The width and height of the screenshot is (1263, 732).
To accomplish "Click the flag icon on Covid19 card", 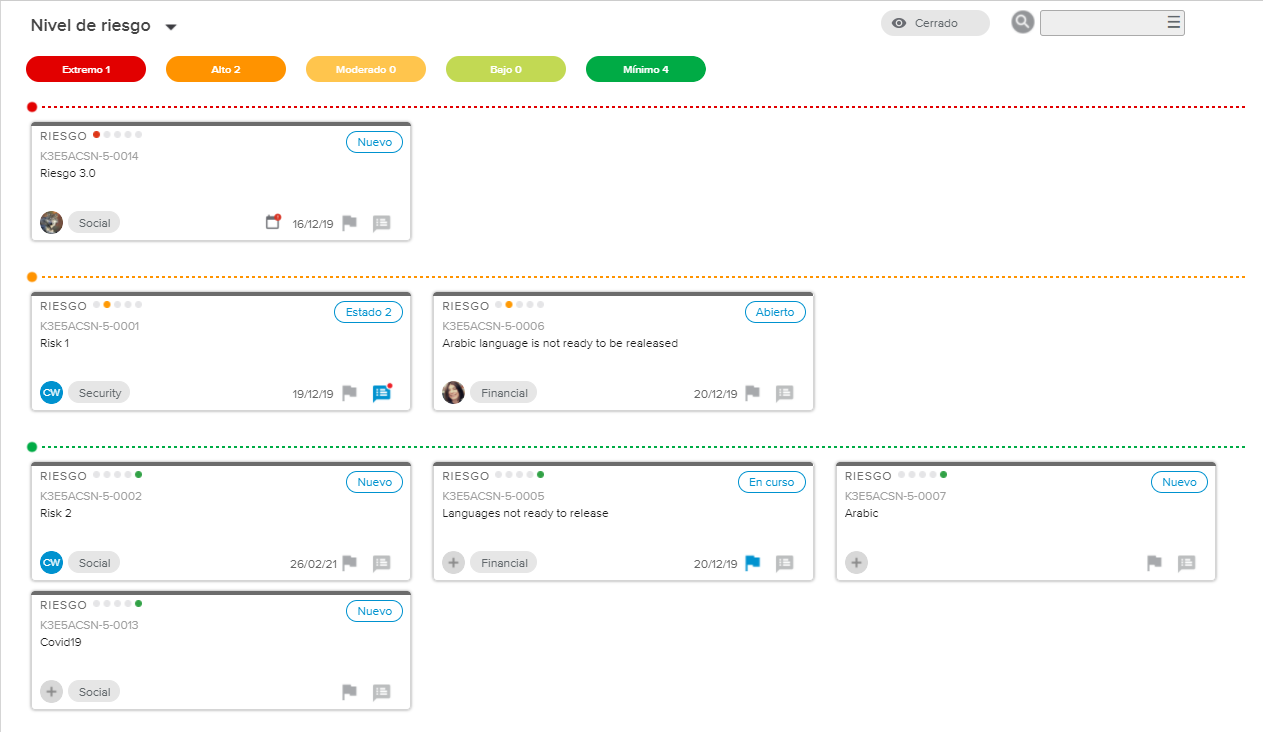I will point(349,692).
